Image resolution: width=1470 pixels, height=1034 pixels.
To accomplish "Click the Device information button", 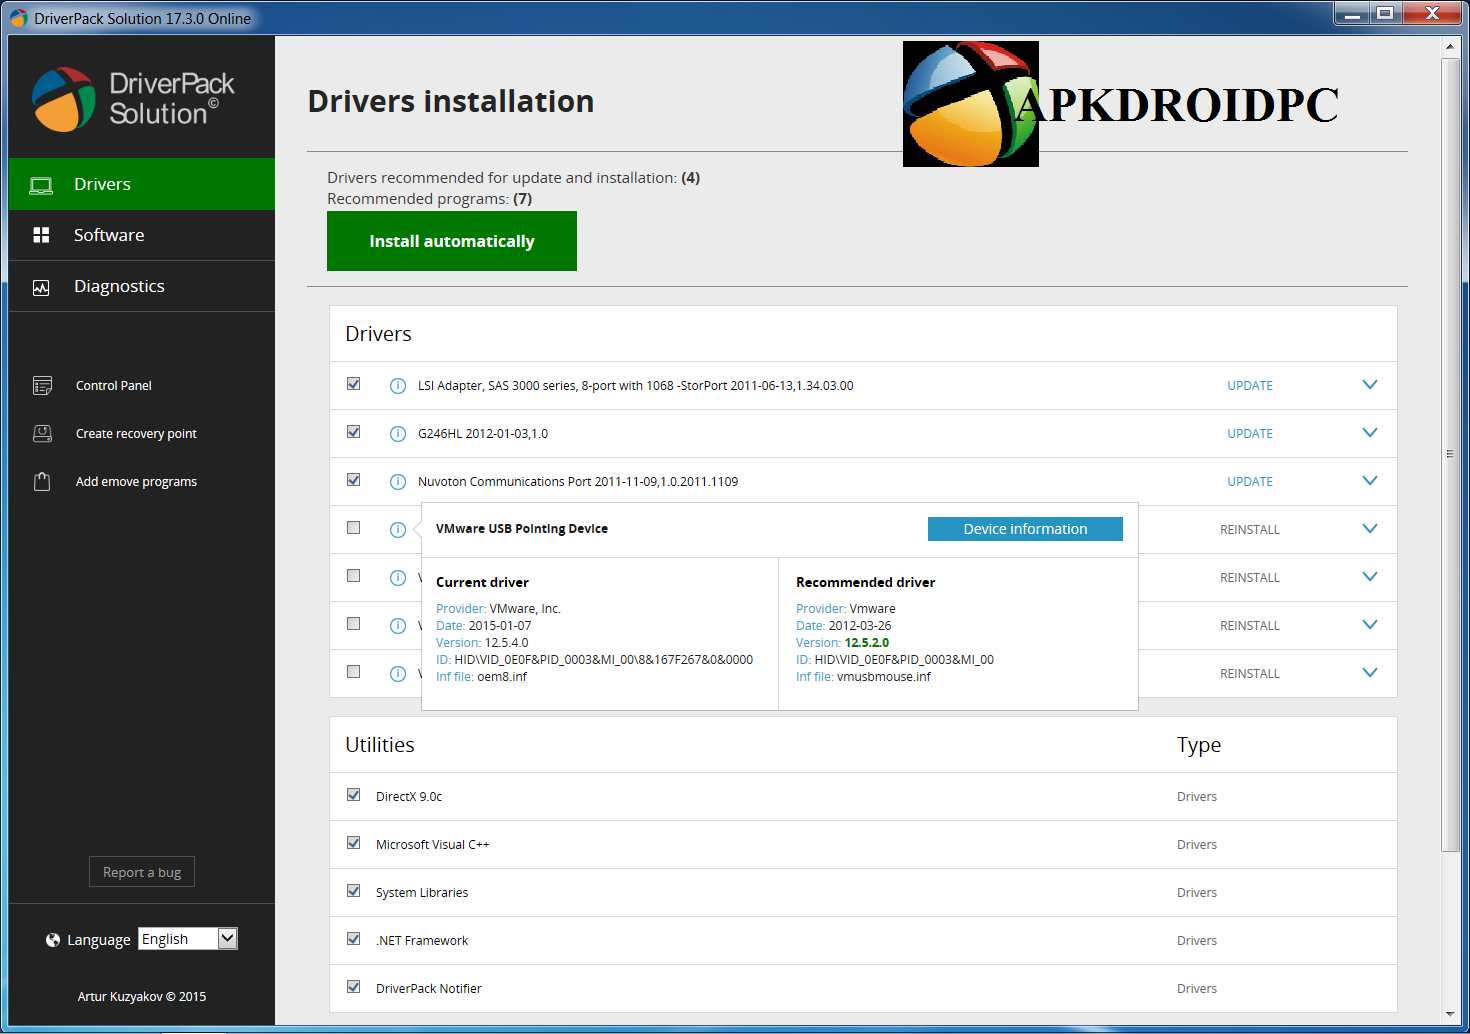I will tap(1025, 529).
